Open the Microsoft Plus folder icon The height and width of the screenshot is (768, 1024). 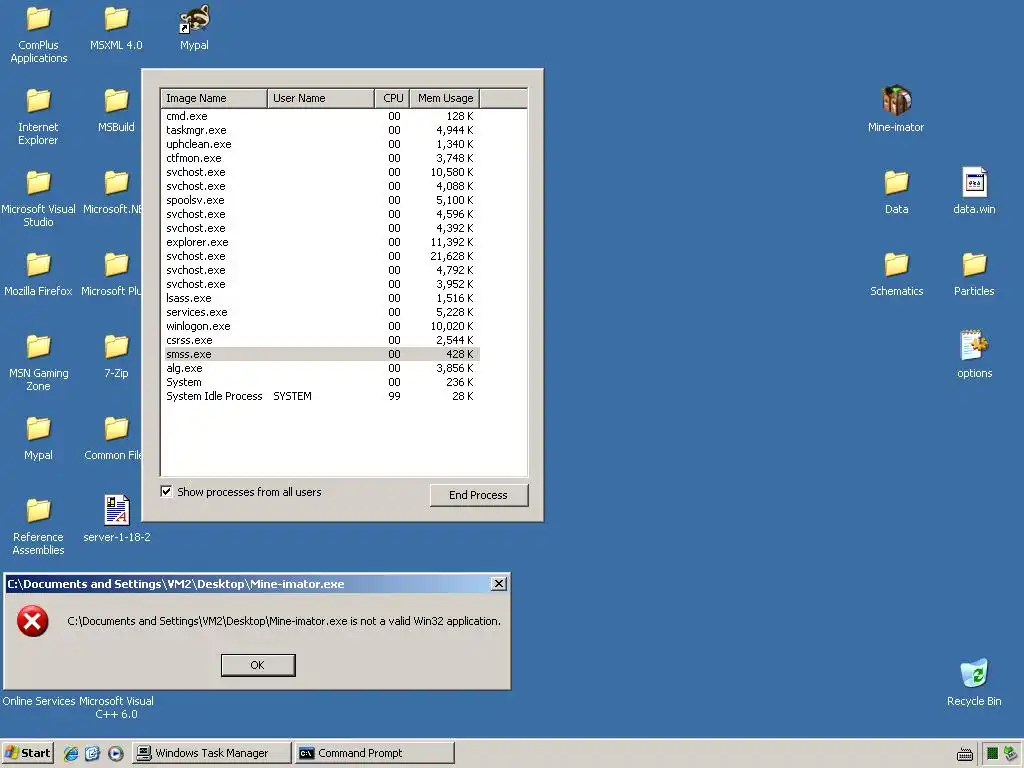116,265
